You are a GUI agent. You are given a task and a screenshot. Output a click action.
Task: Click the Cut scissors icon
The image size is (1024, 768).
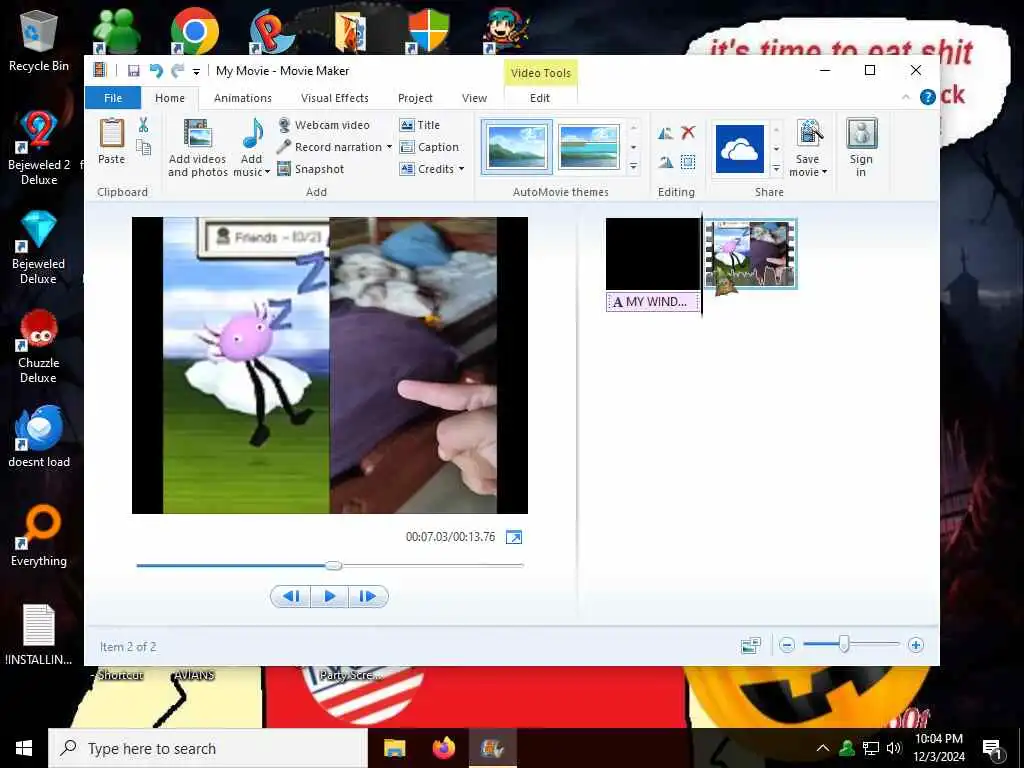143,125
